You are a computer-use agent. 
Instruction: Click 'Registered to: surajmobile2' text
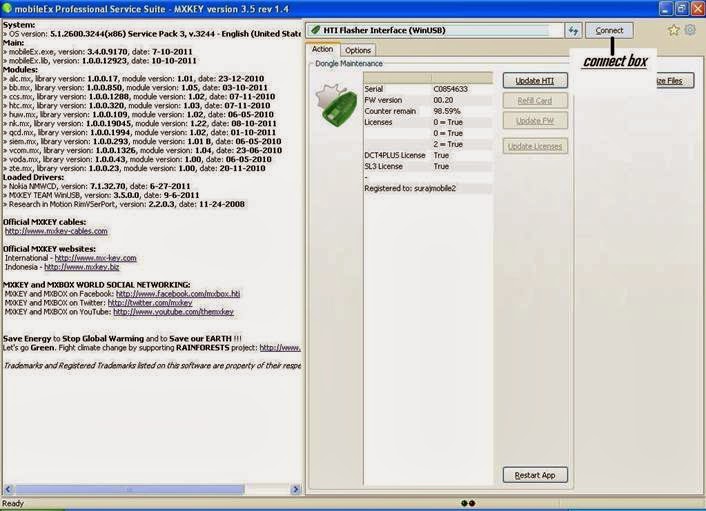(410, 188)
